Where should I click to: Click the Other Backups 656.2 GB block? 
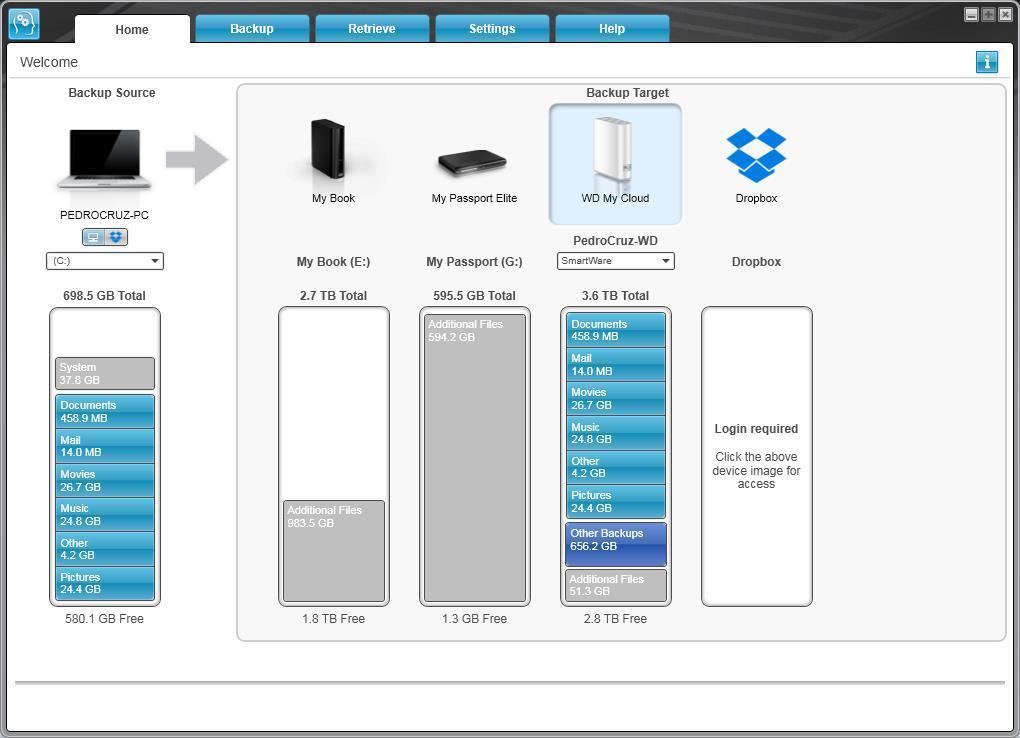[x=616, y=544]
